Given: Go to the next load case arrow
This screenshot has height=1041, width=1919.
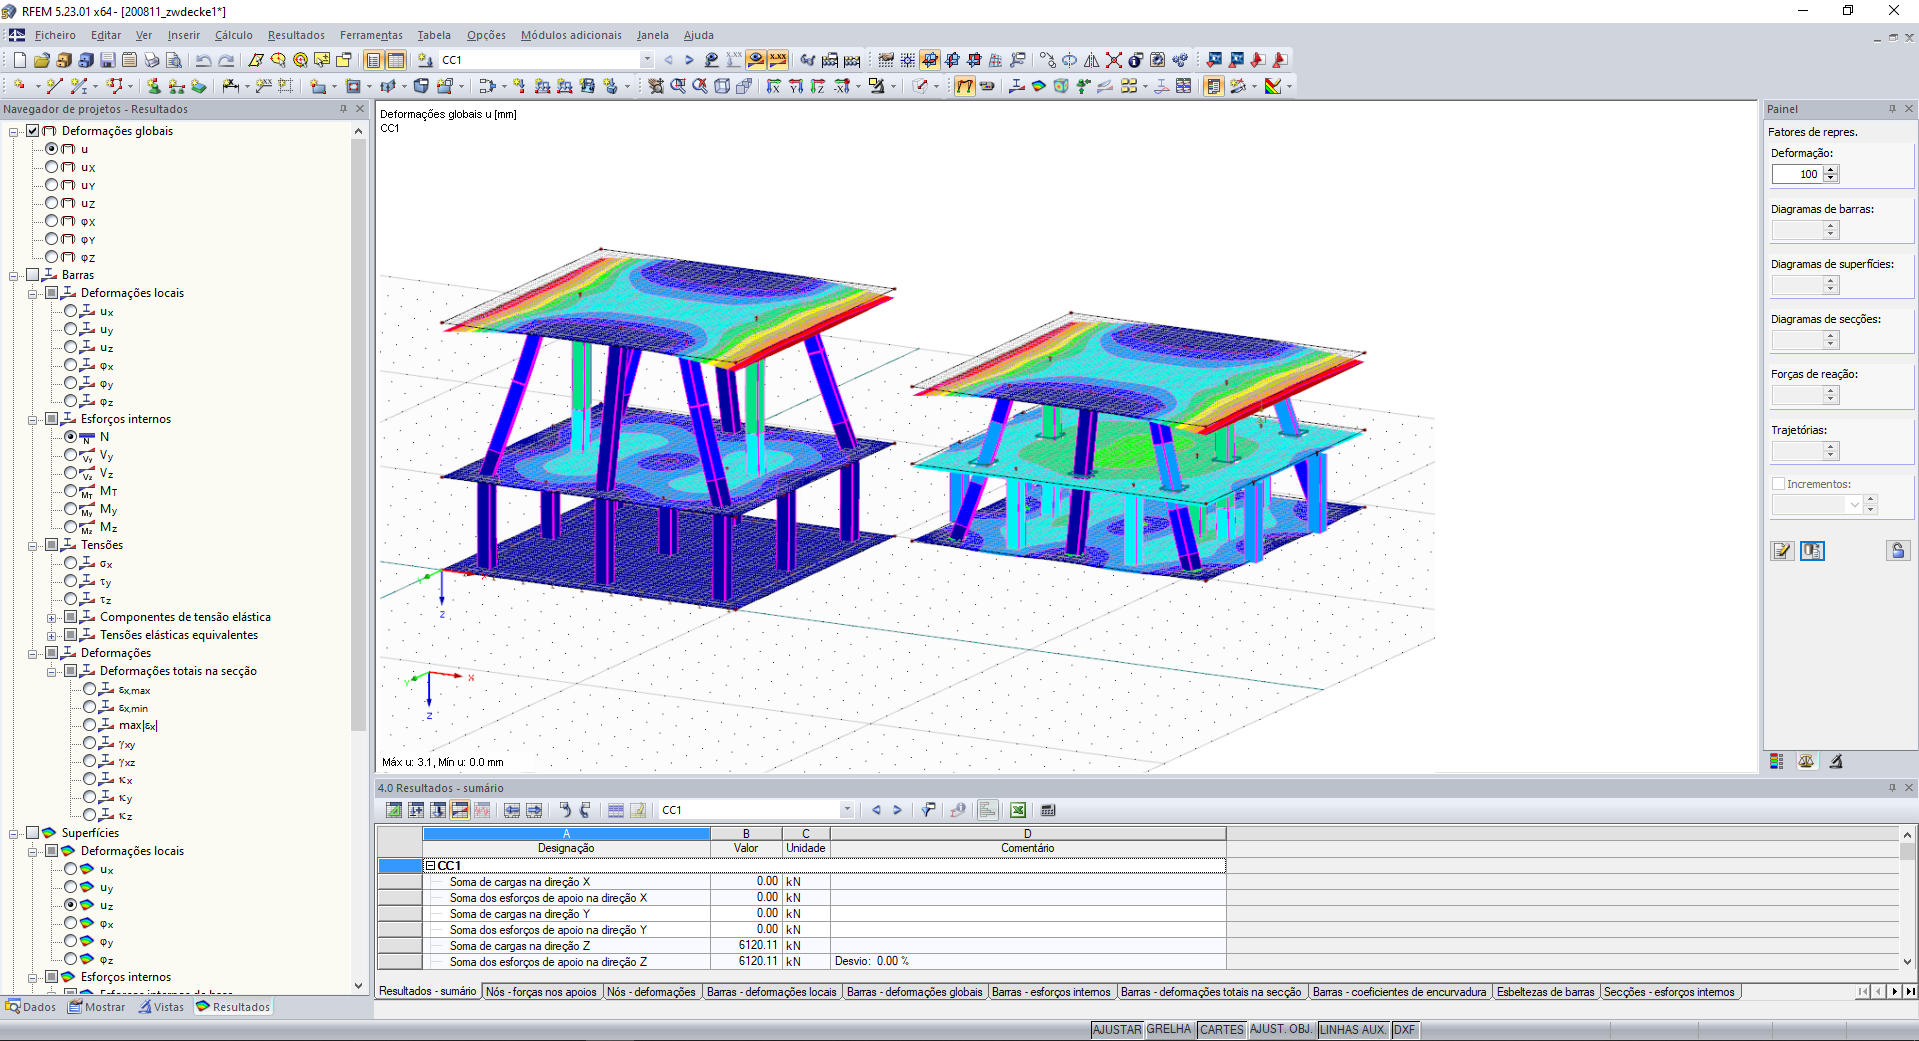Looking at the screenshot, I should [689, 60].
